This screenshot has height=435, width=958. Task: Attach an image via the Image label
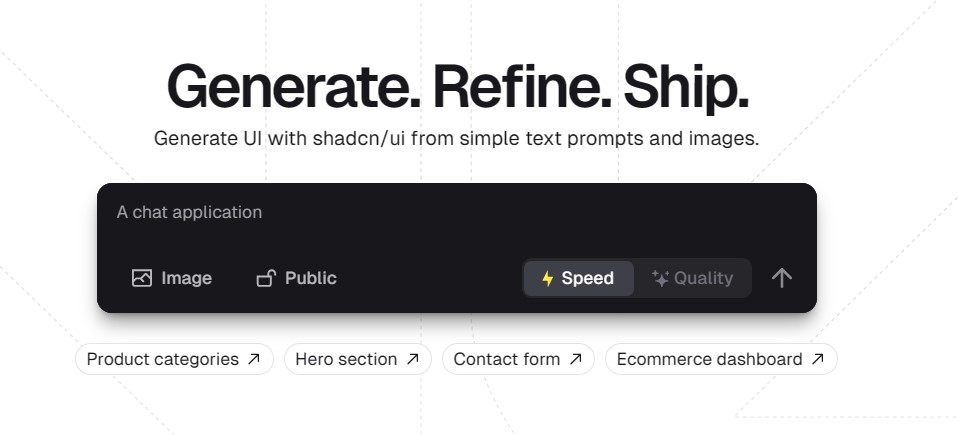pos(186,278)
